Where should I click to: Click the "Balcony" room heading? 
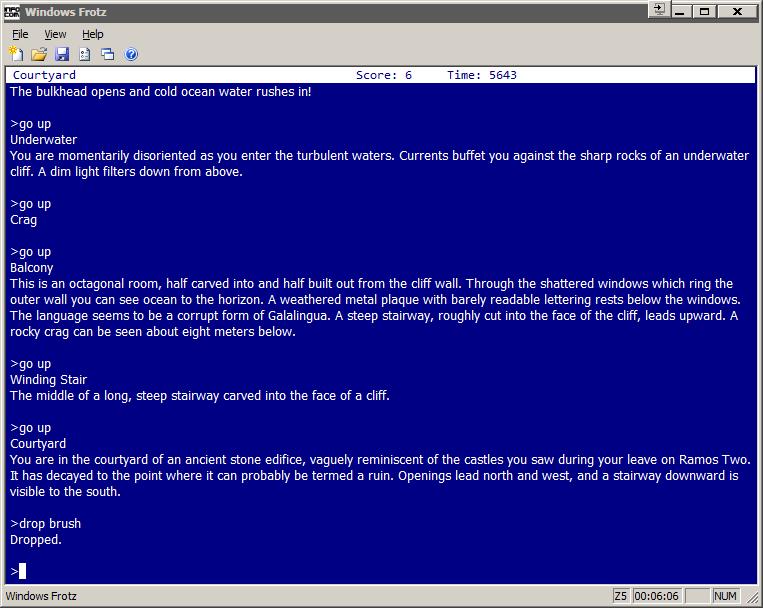32,268
